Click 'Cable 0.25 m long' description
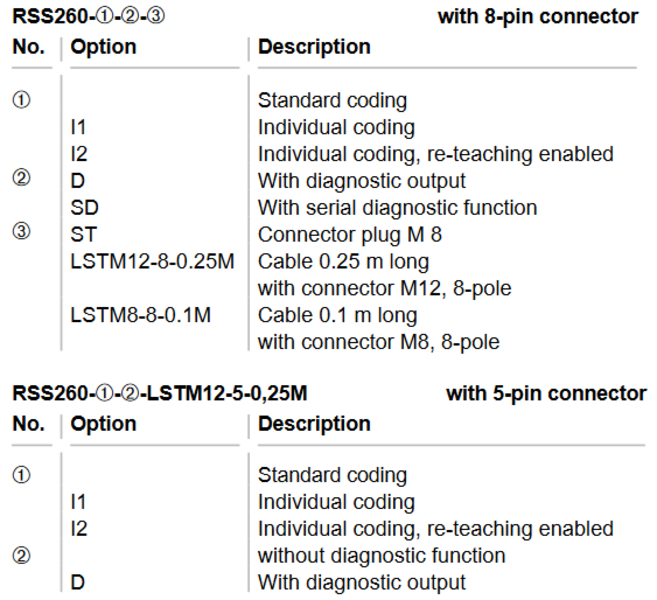The width and height of the screenshot is (657, 600). point(343,262)
